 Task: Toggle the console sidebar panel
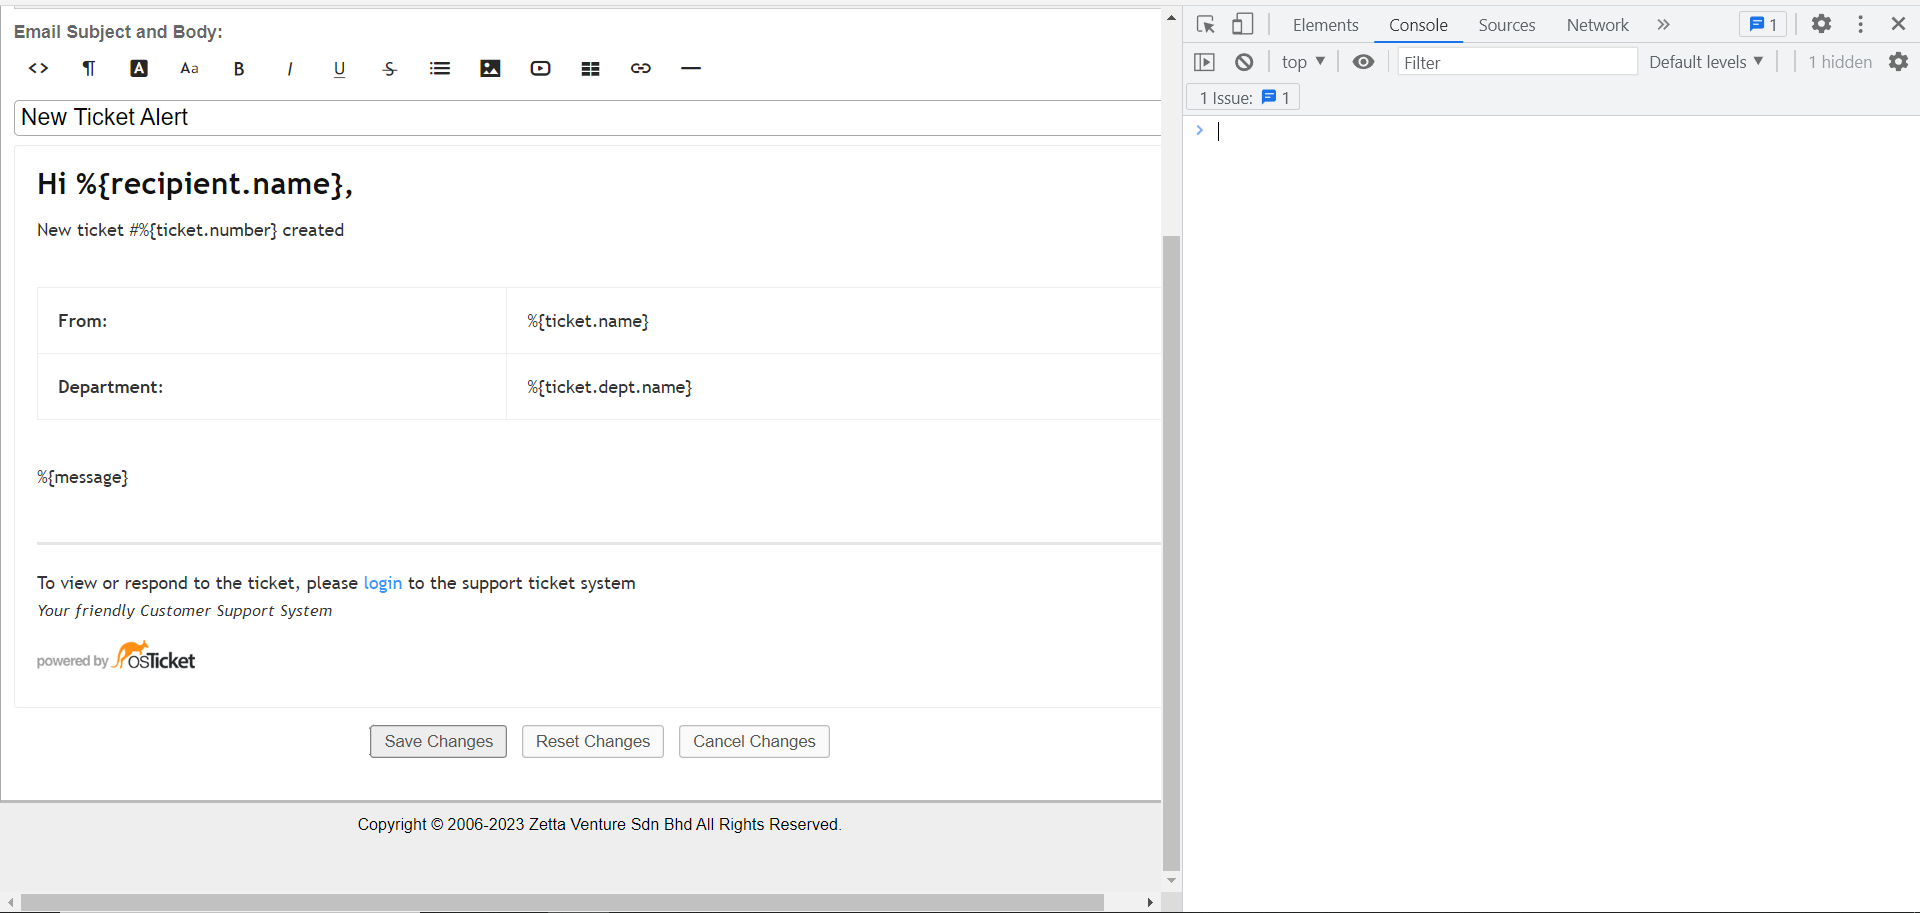pos(1204,62)
